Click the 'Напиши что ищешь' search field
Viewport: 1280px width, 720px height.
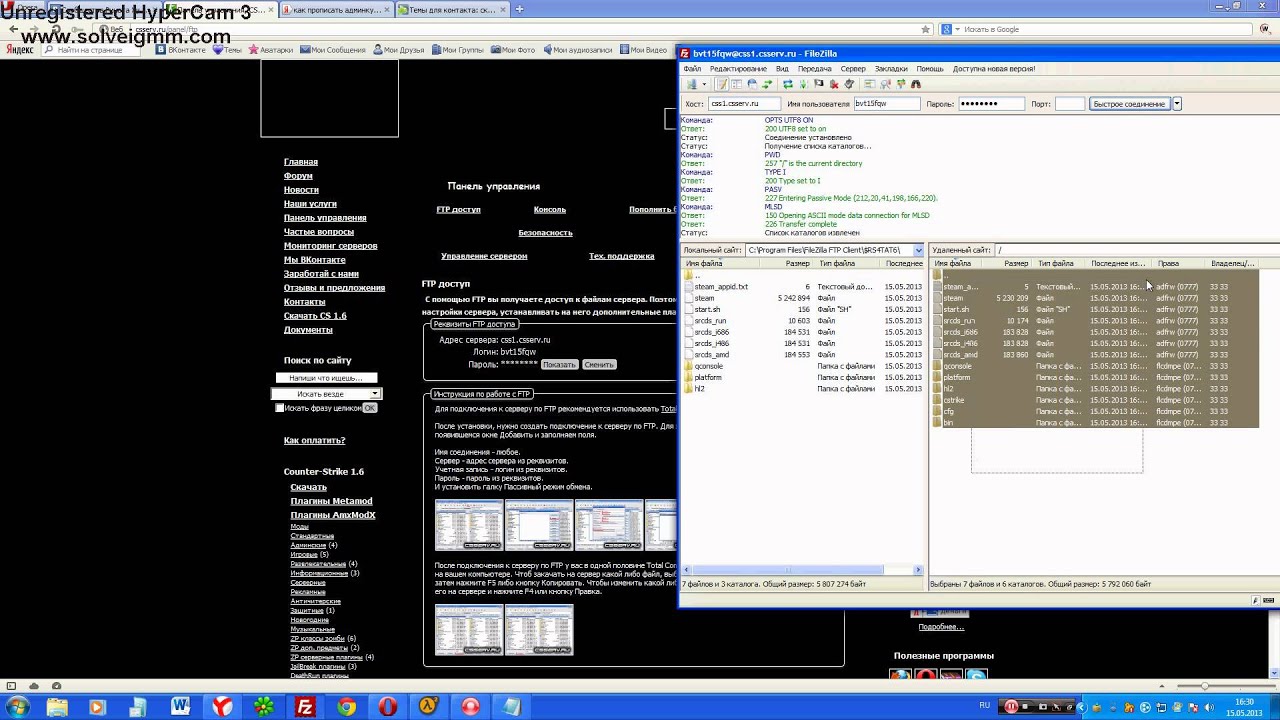pyautogui.click(x=326, y=378)
